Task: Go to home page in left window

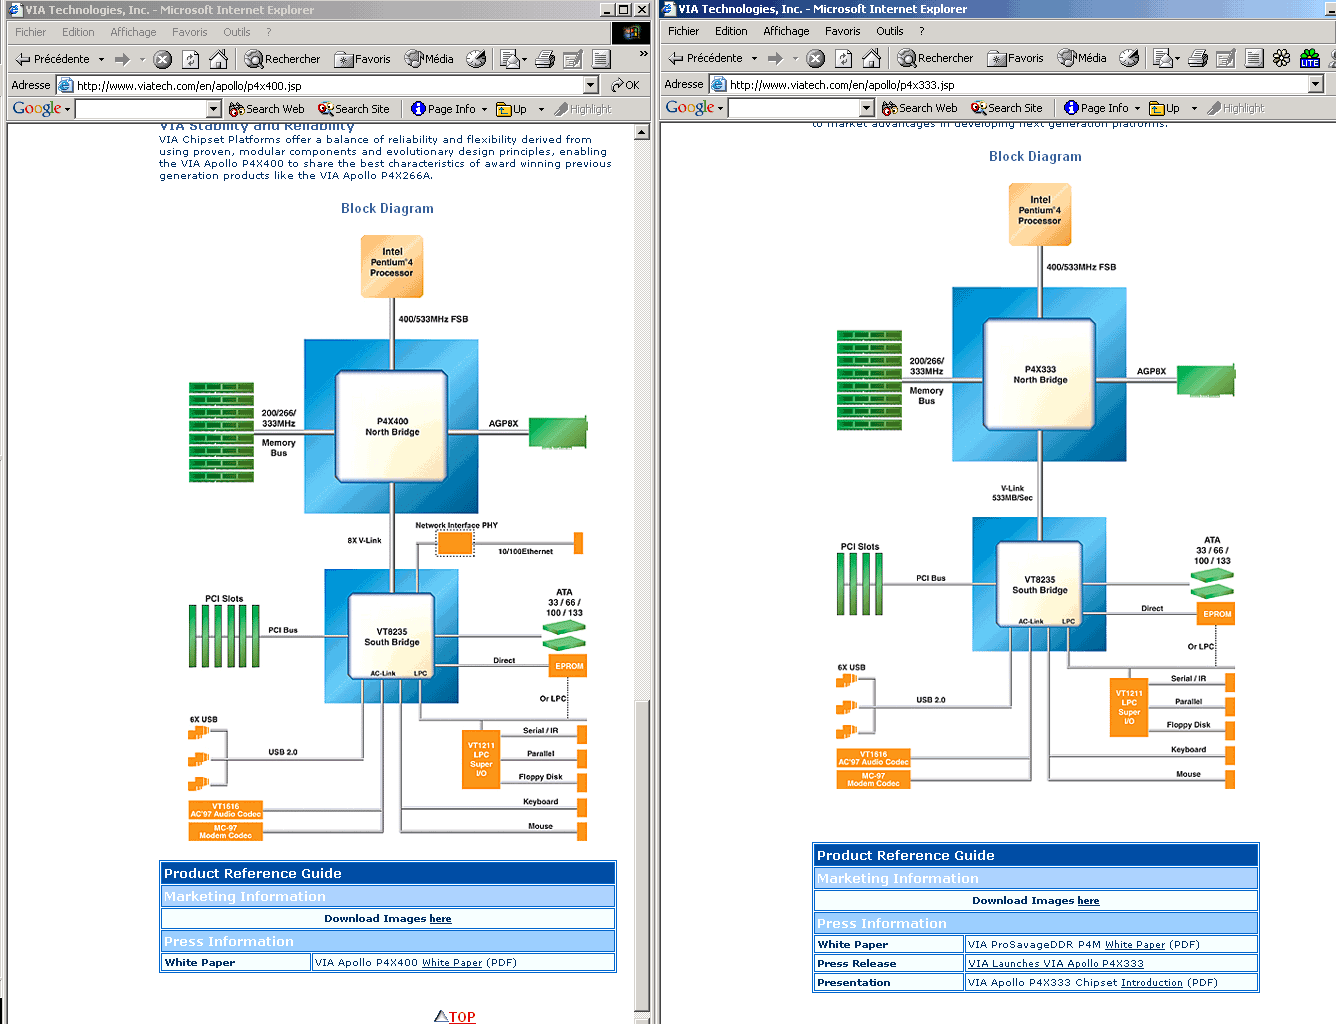Action: [218, 59]
